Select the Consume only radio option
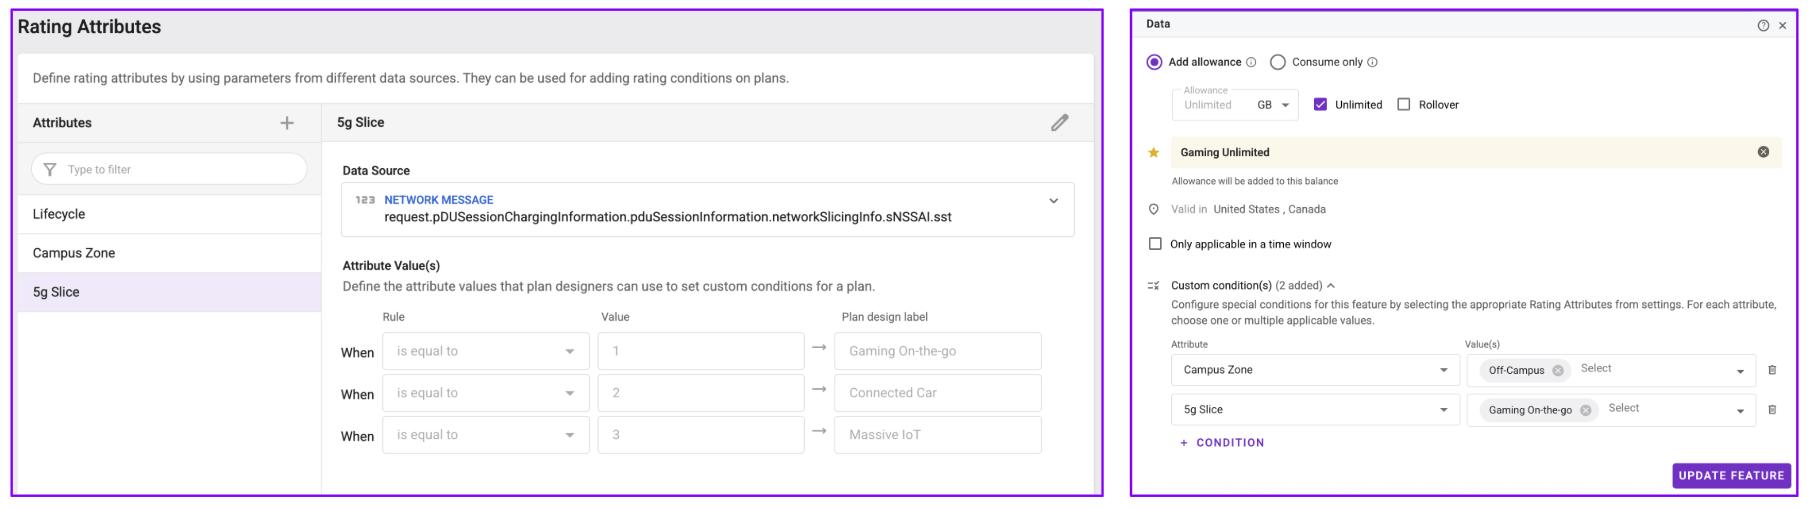 click(x=1278, y=62)
